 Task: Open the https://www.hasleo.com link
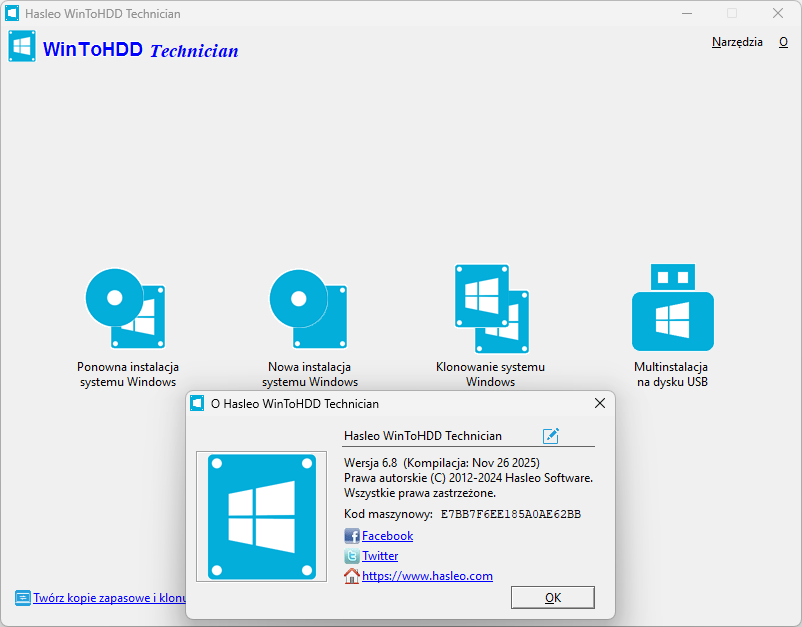pyautogui.click(x=428, y=576)
